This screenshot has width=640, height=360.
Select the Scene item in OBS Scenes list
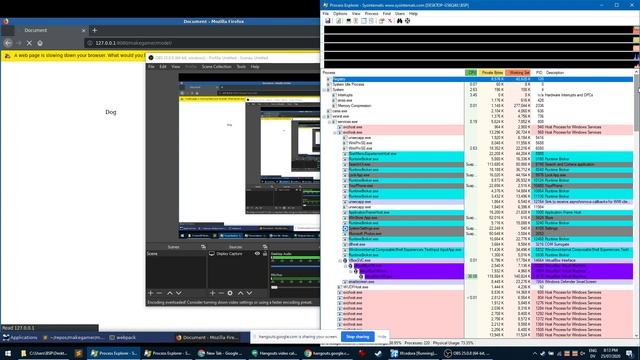click(176, 253)
